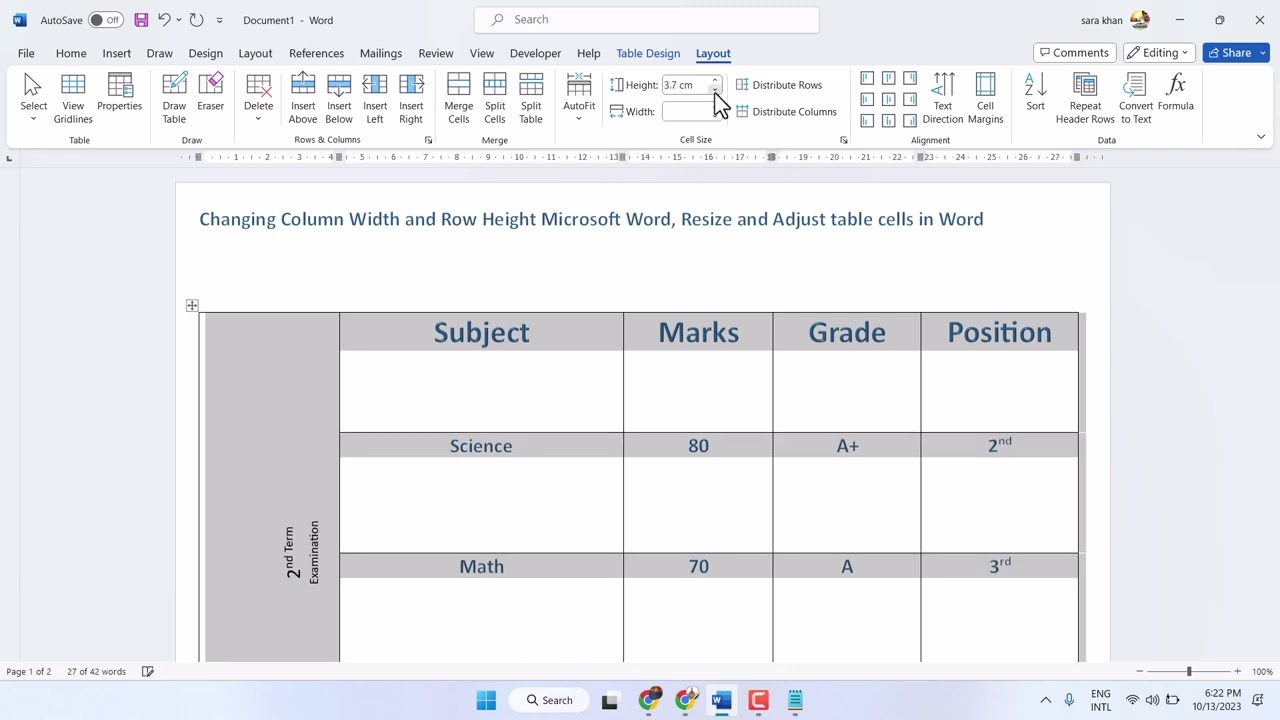The image size is (1280, 720).
Task: Switch to the Insert tab
Action: (x=116, y=53)
